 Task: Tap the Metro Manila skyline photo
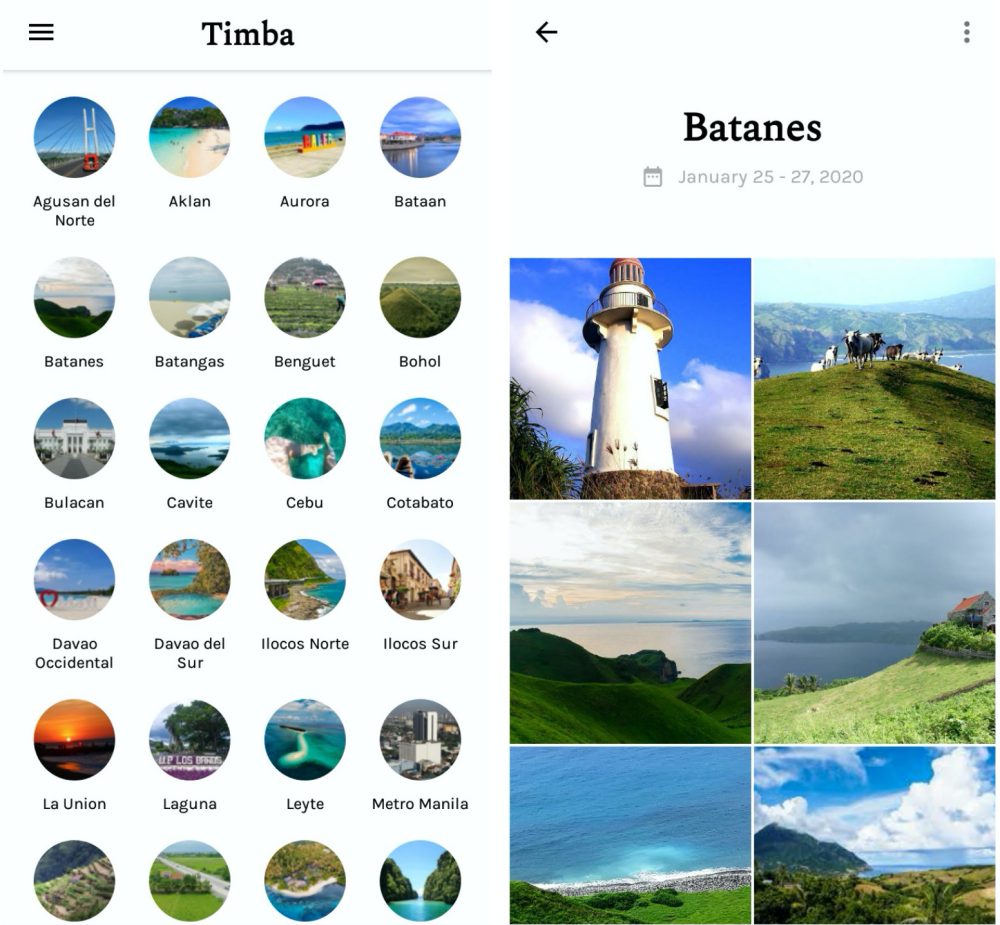pos(420,739)
